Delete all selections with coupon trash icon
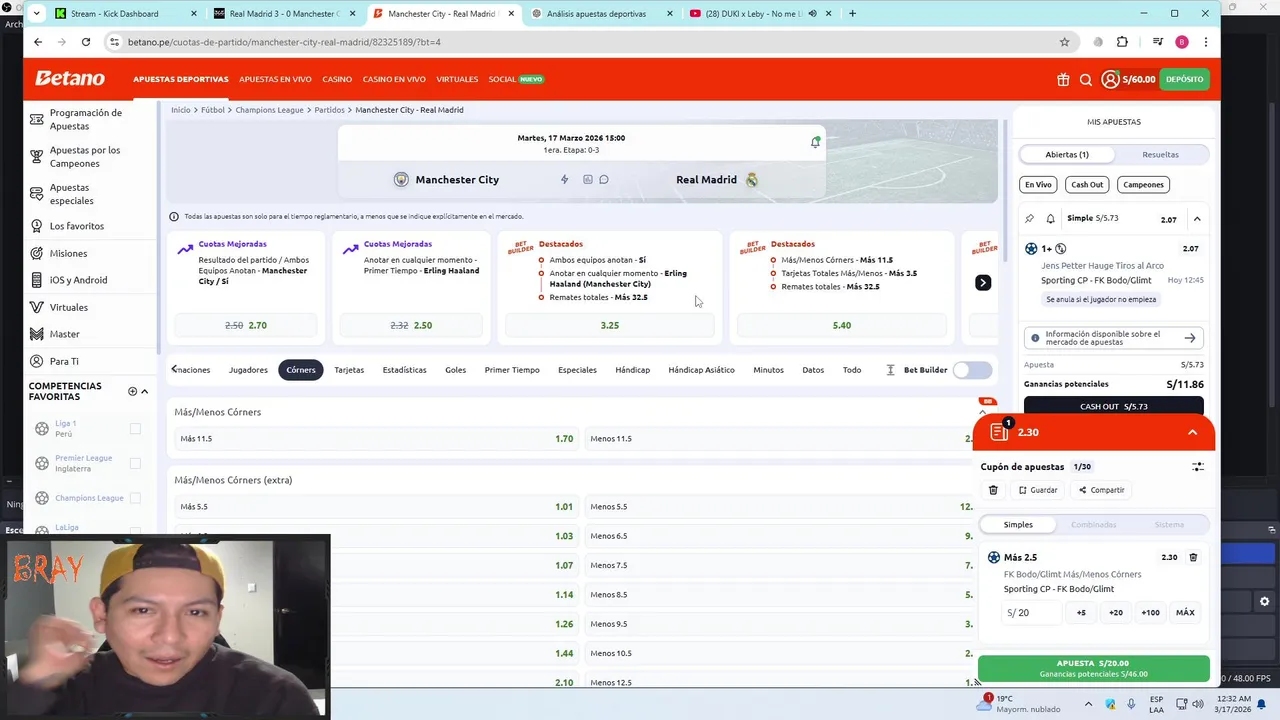 (993, 490)
